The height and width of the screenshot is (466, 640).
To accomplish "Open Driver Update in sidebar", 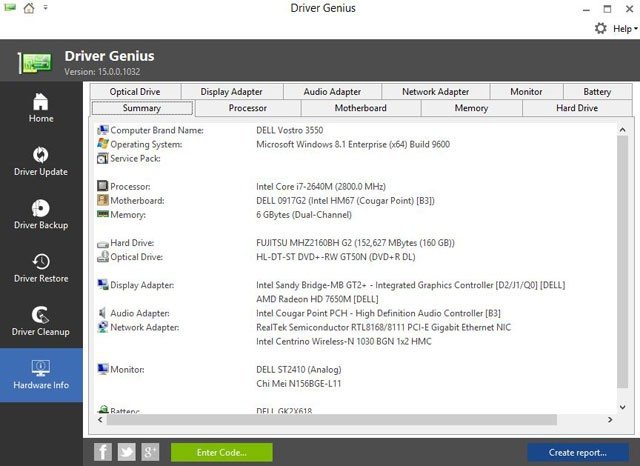I will pos(41,161).
